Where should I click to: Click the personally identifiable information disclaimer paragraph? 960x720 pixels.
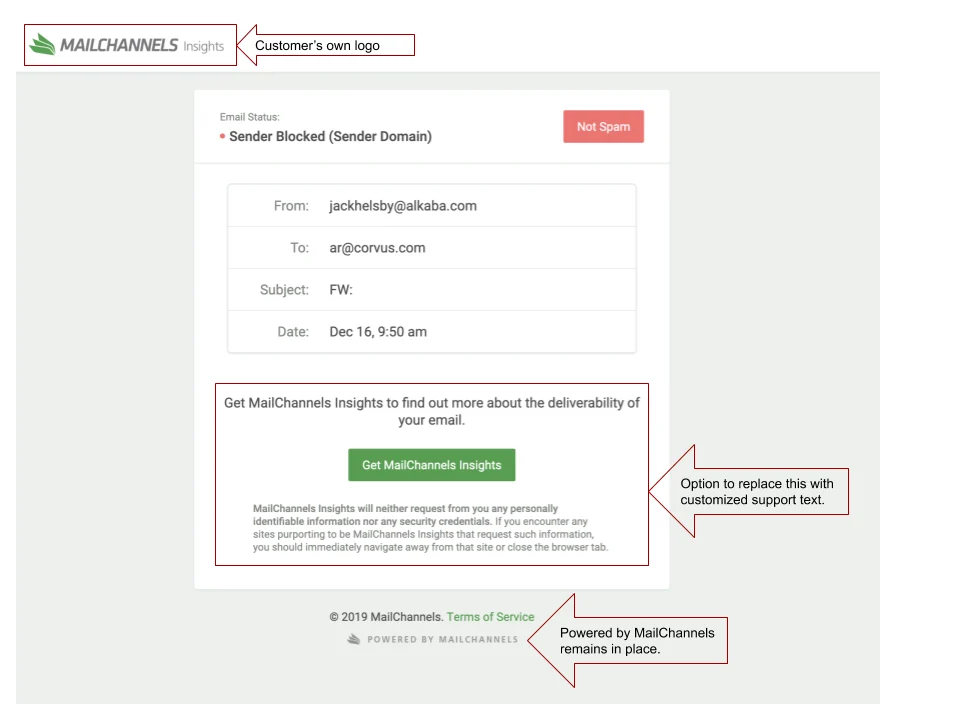click(430, 528)
